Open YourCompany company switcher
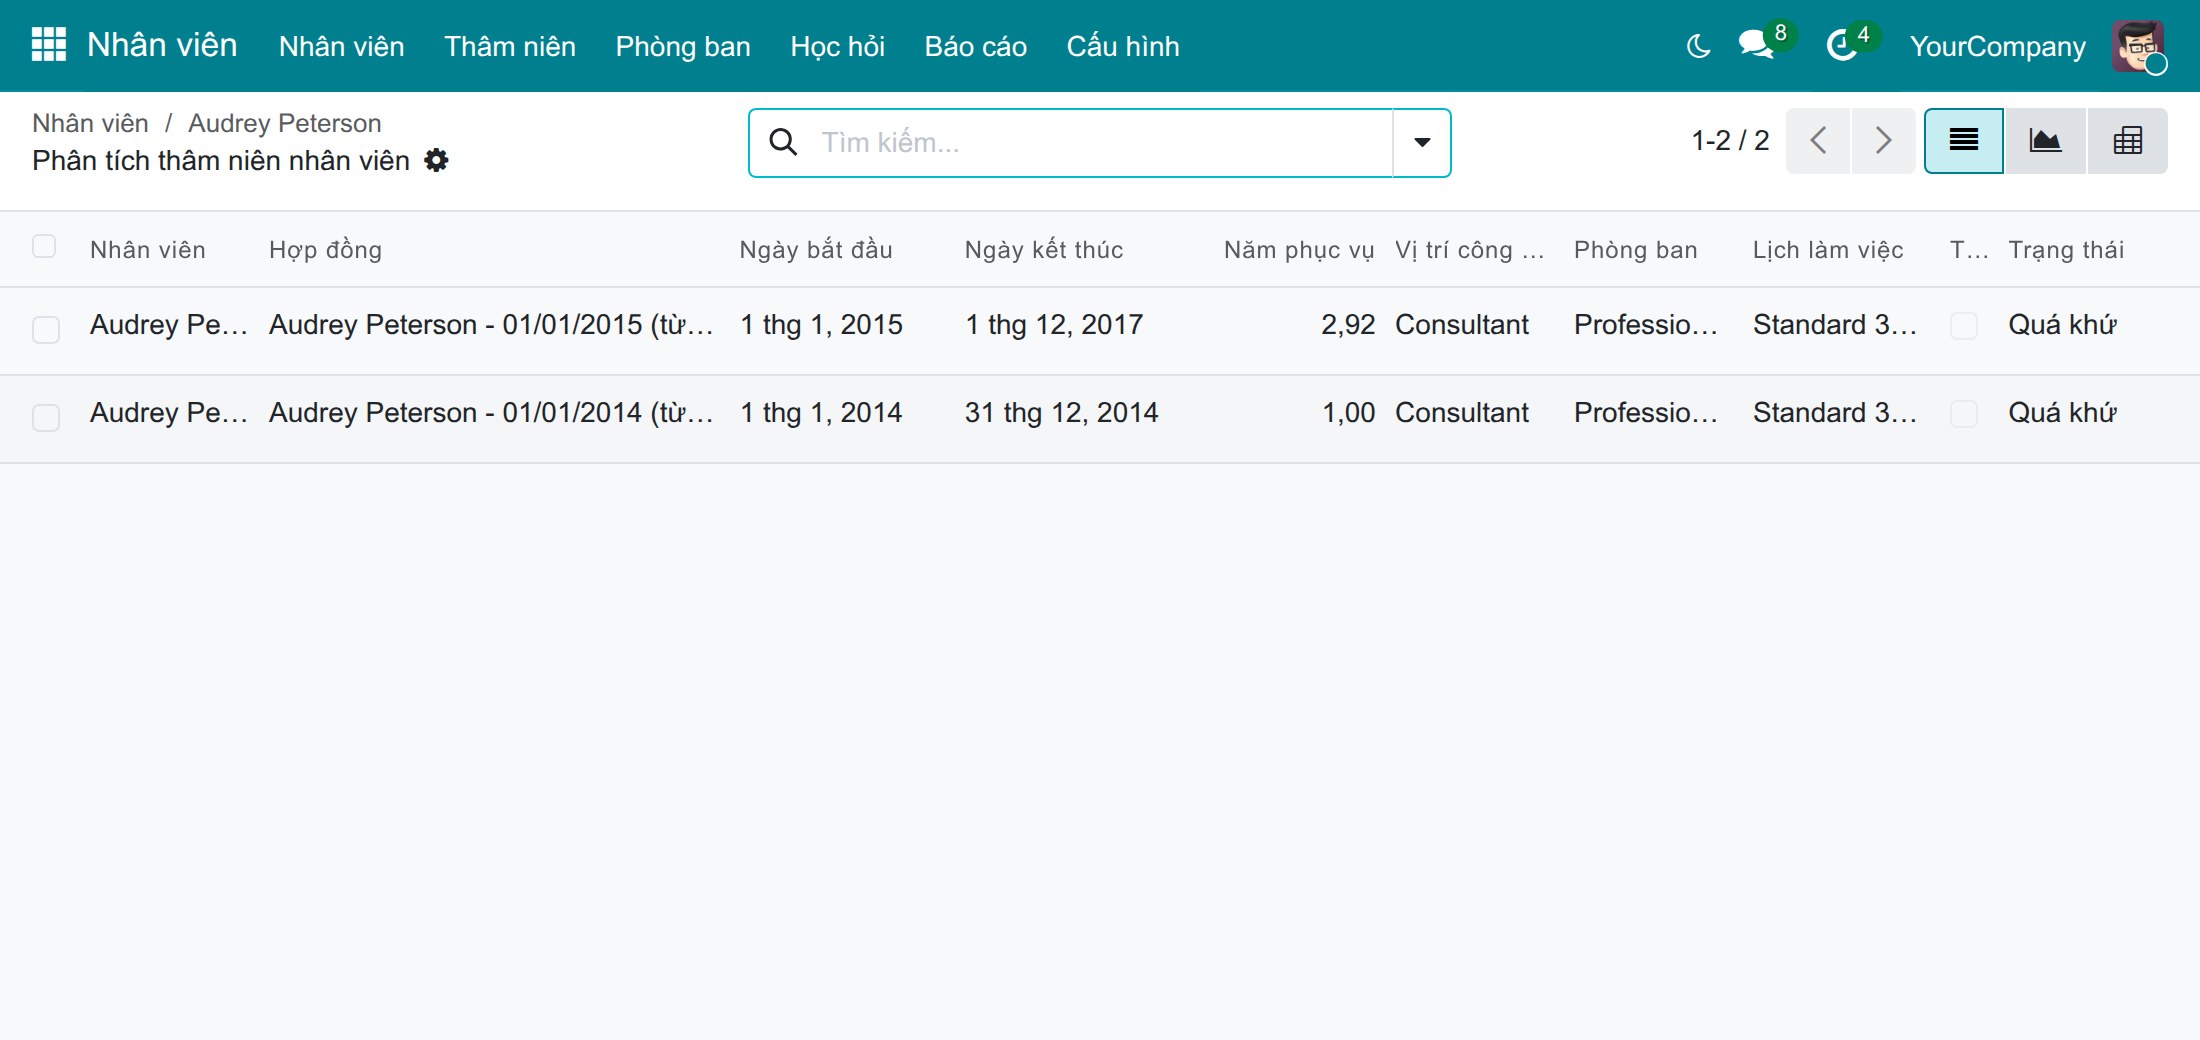Image resolution: width=2200 pixels, height=1040 pixels. 1997,46
